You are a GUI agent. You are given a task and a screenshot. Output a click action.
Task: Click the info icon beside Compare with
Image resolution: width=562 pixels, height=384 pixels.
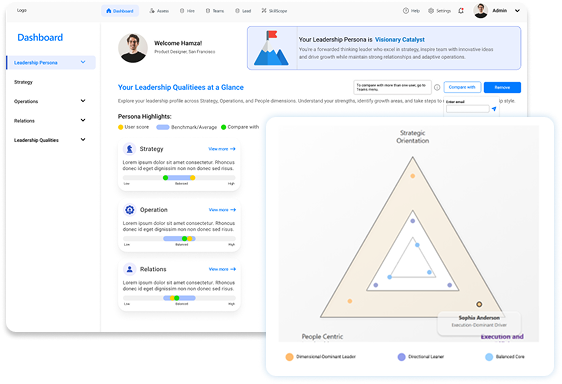pyautogui.click(x=437, y=87)
